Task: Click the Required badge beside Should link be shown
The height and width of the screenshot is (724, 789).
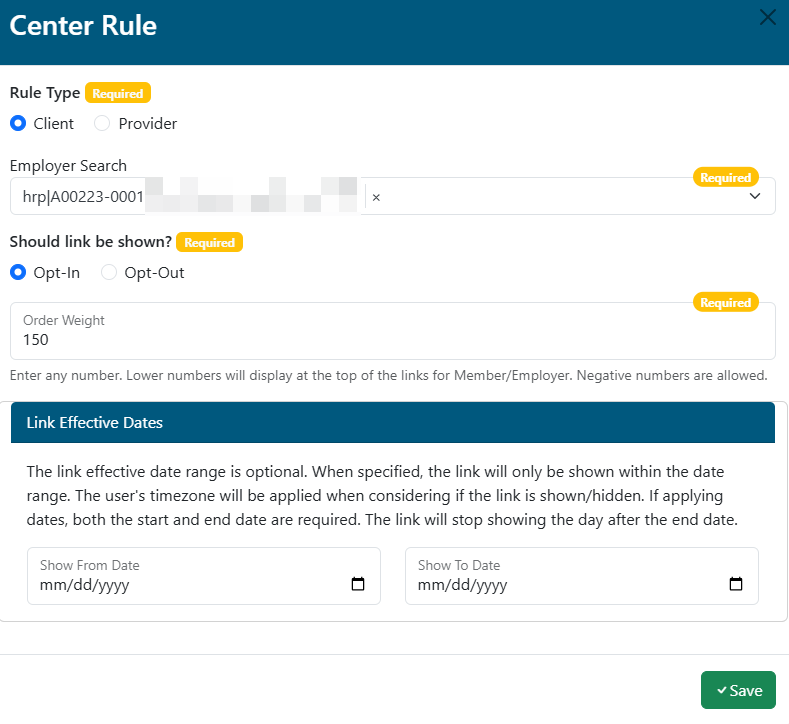Action: [209, 242]
